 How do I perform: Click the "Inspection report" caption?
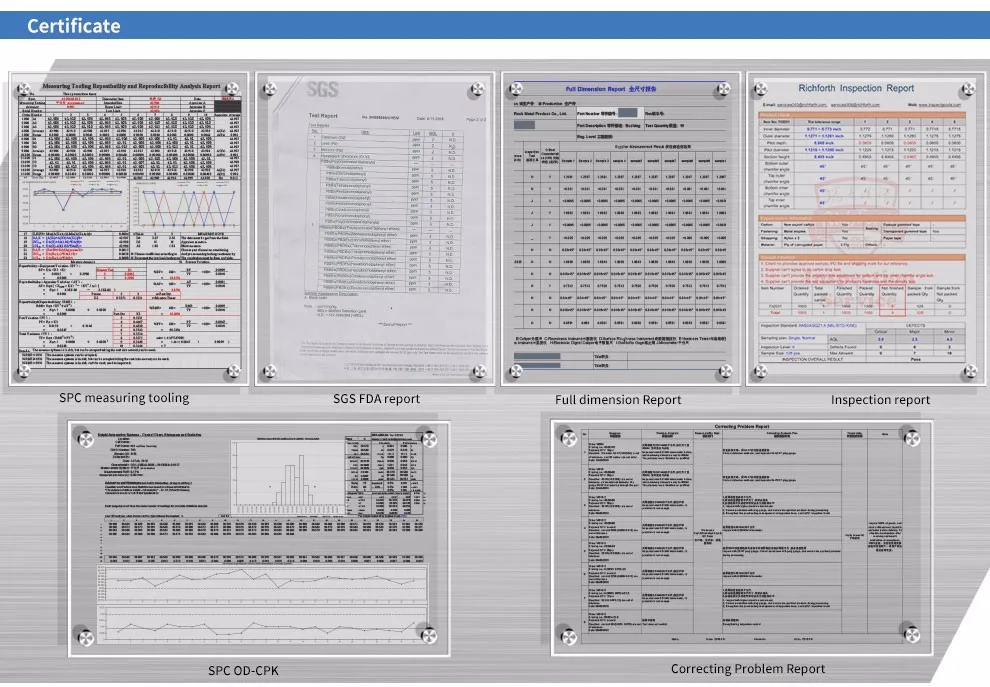880,400
